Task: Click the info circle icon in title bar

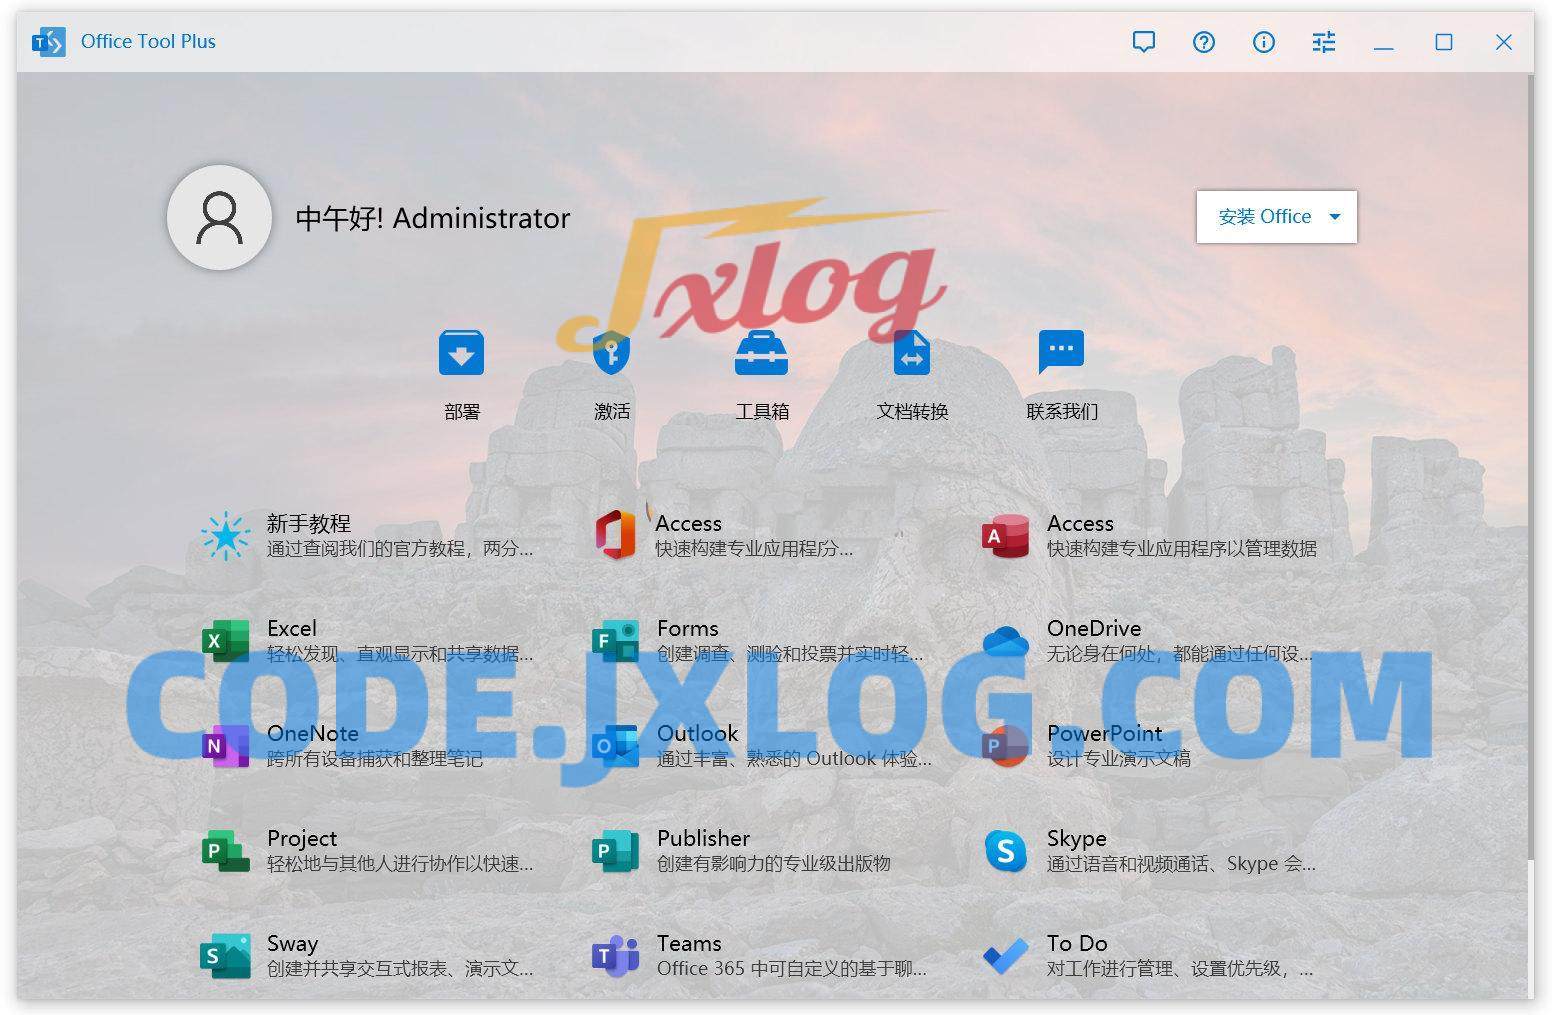Action: (x=1263, y=42)
